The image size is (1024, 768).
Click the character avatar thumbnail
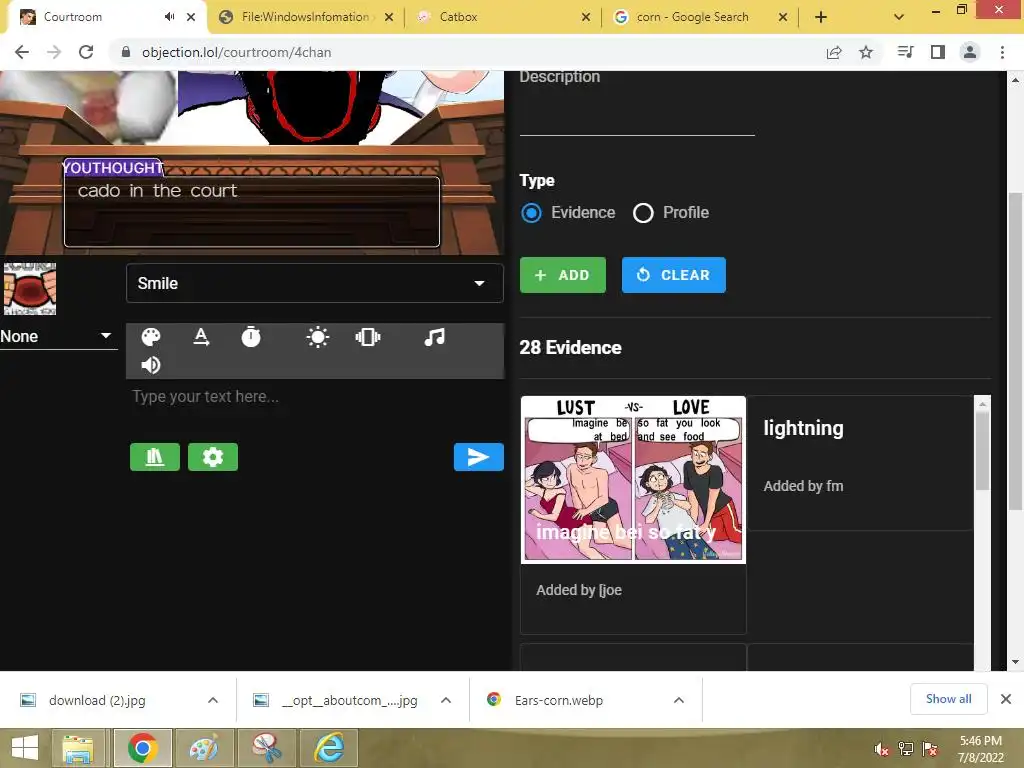[x=30, y=289]
